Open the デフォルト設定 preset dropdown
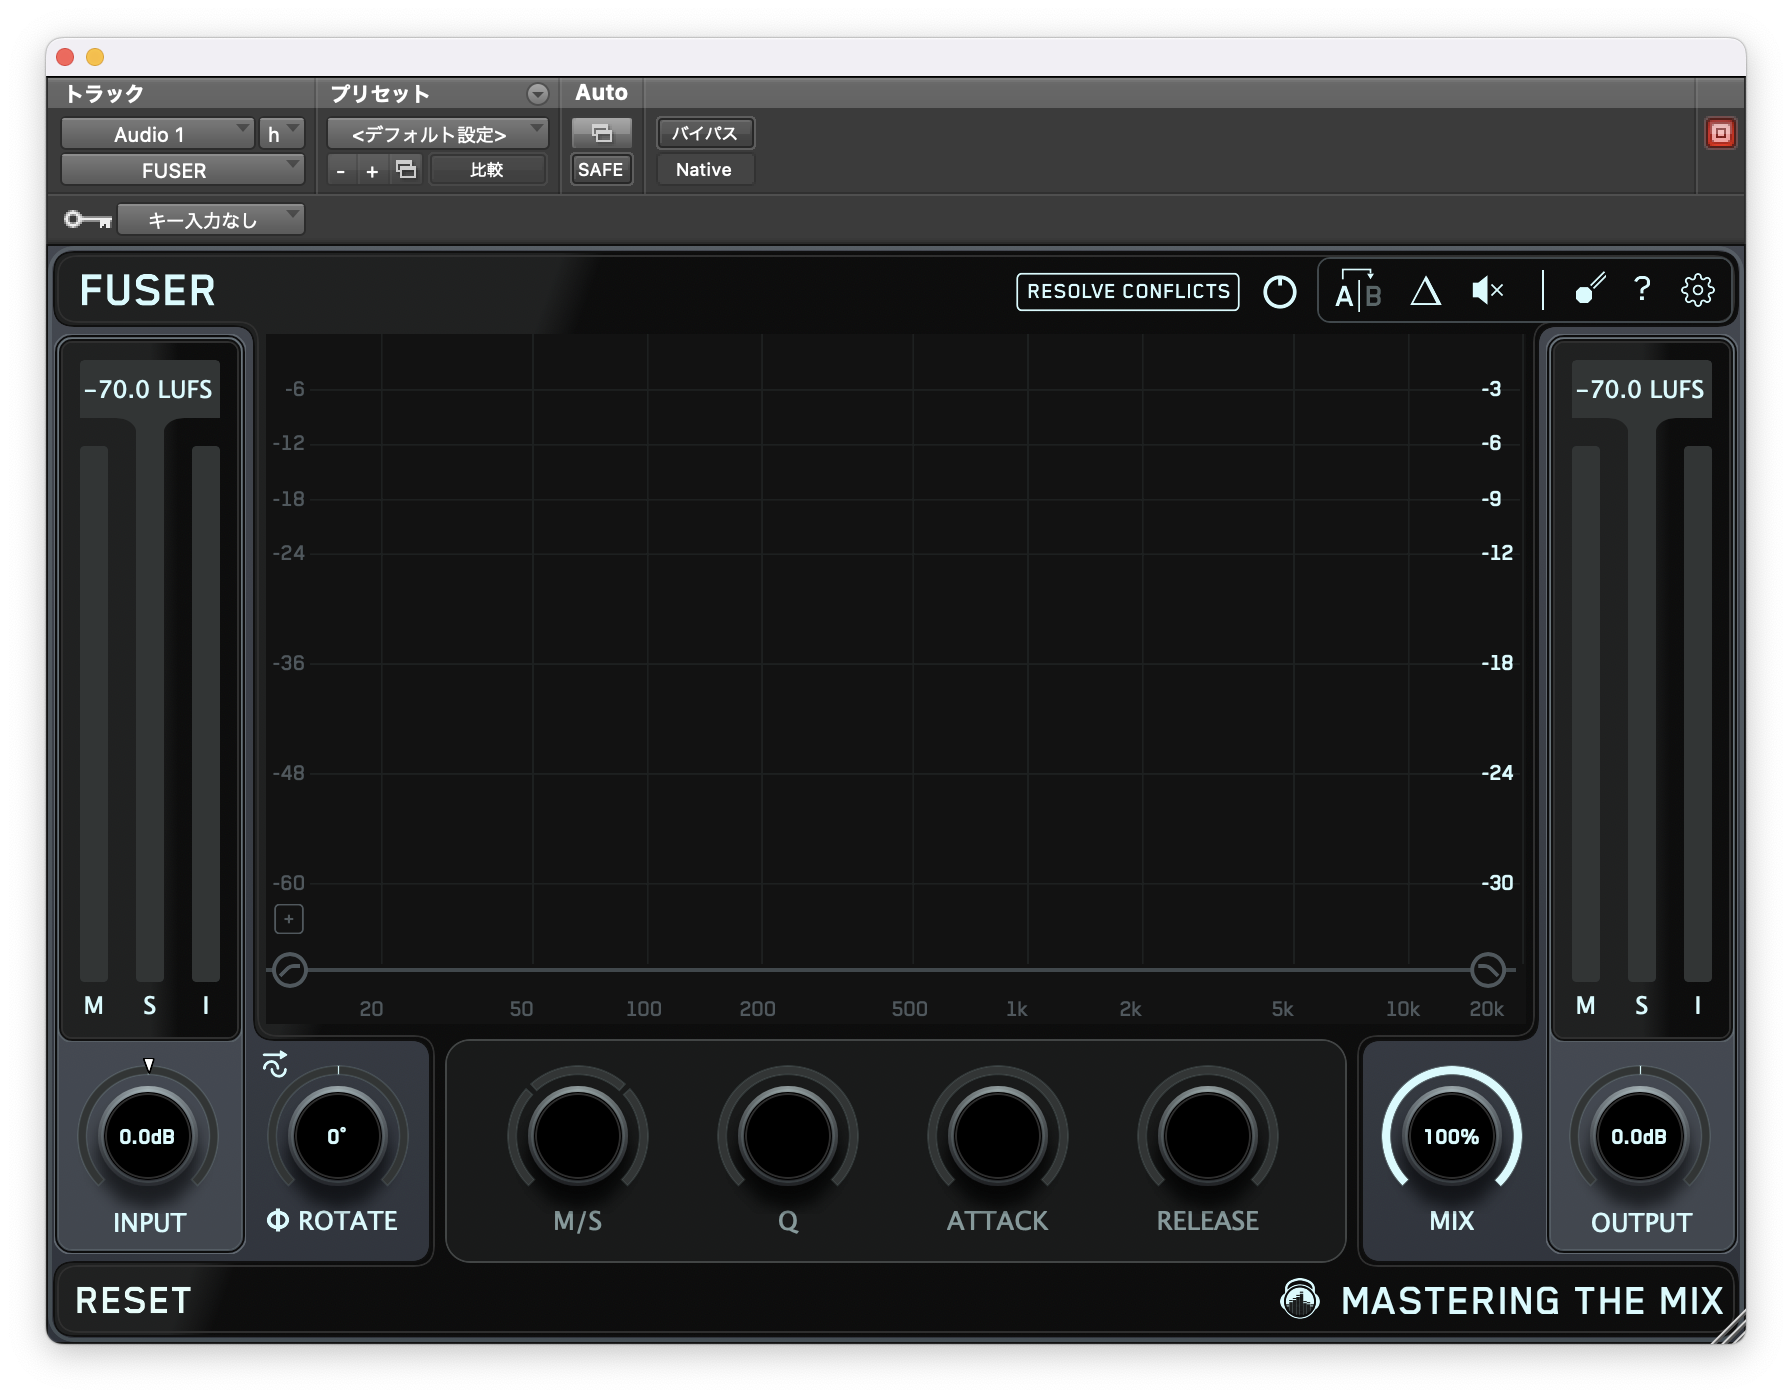The width and height of the screenshot is (1792, 1398). coord(438,133)
